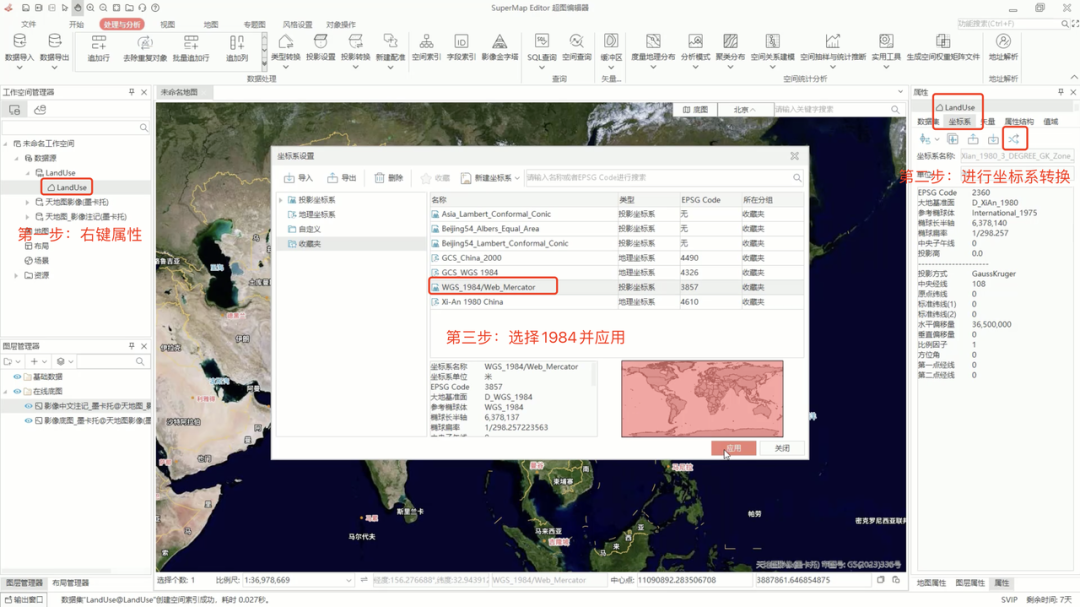Viewport: 1080px width, 607px height.
Task: Click the 关闭 close button in the dialog
Action: 782,447
